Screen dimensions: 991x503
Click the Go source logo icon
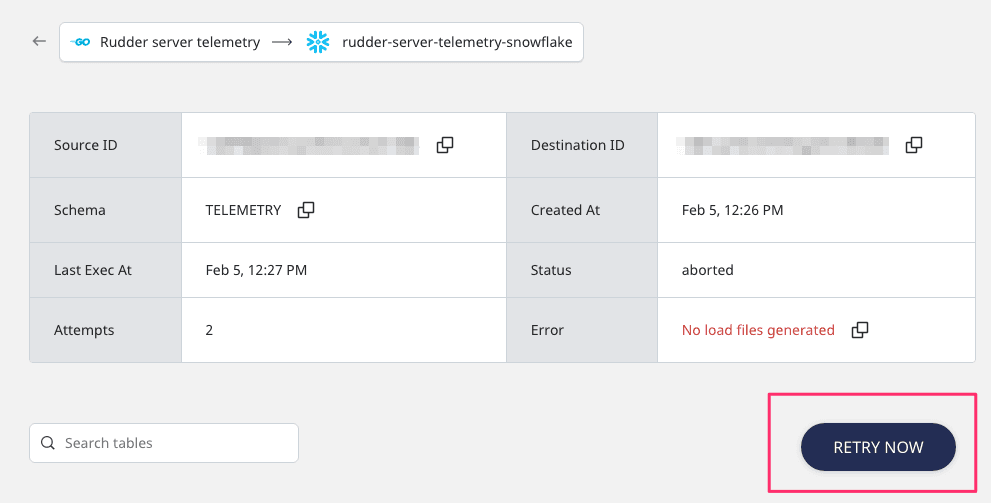point(82,42)
